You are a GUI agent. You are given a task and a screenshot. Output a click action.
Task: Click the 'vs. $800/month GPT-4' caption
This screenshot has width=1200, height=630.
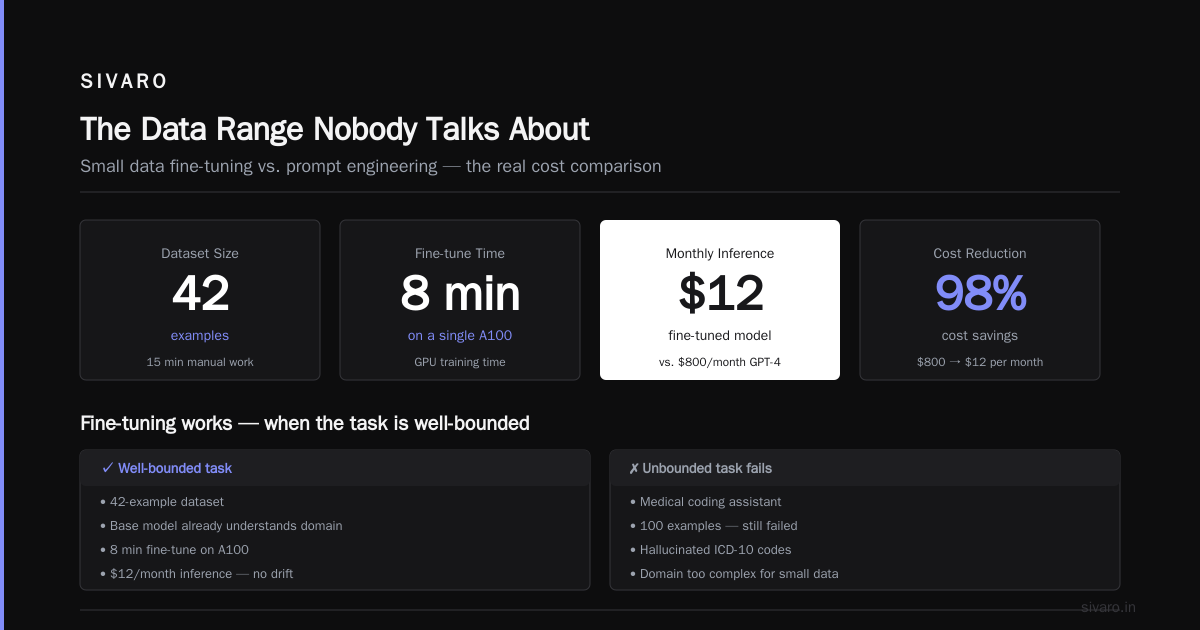[x=720, y=362]
